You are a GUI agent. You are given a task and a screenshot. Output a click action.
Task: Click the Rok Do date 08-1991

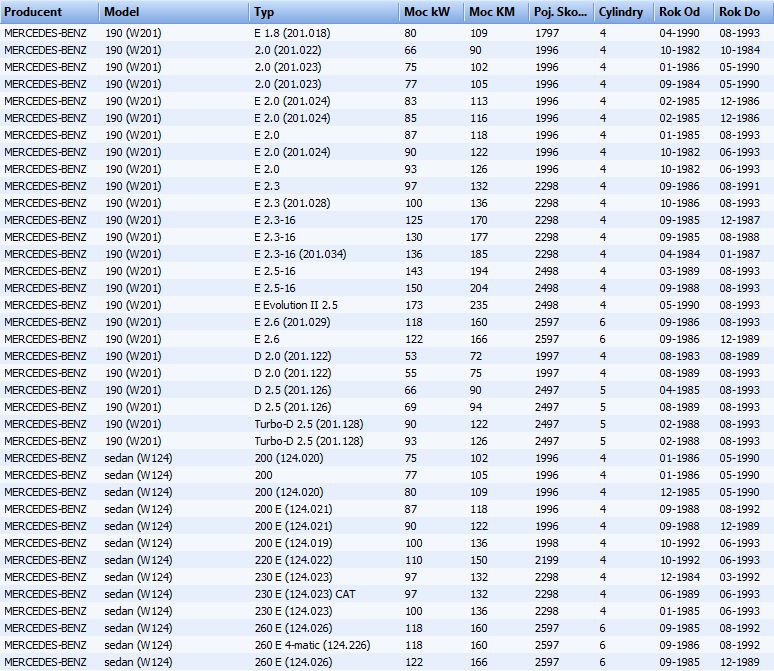click(739, 186)
